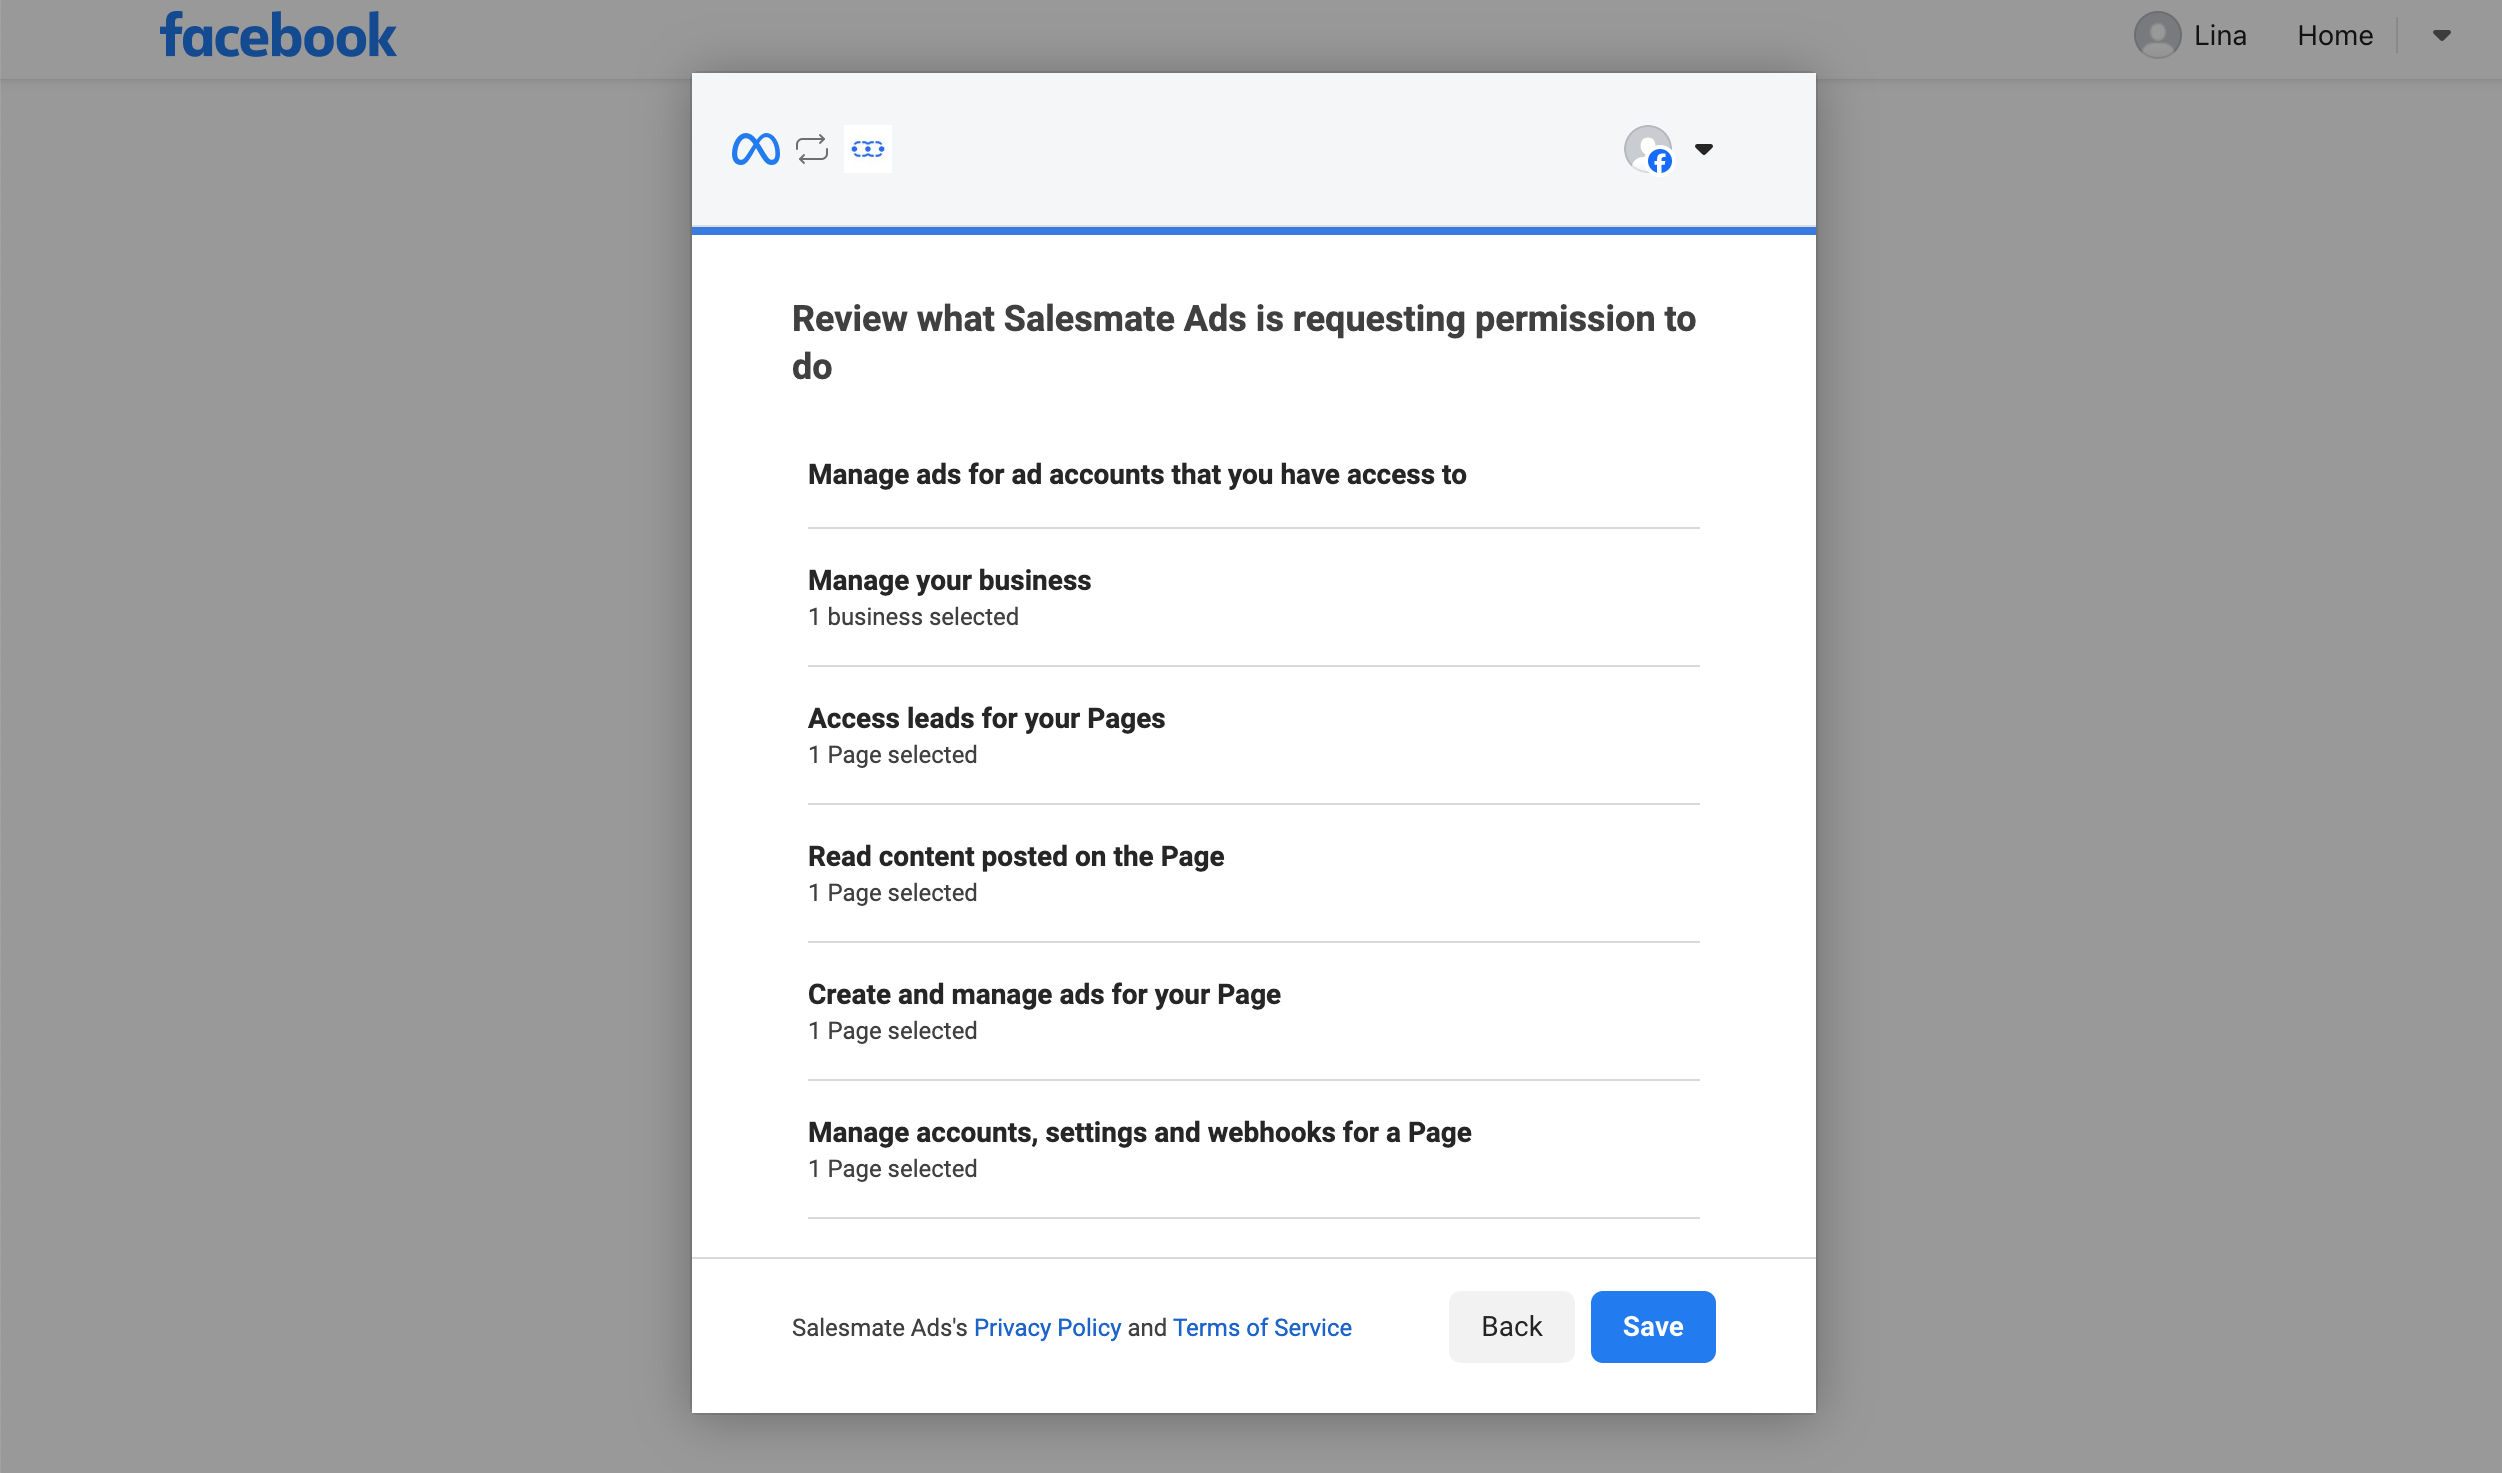Open Salesmate Ads's Privacy Policy link
This screenshot has height=1473, width=2502.
pyautogui.click(x=1047, y=1327)
